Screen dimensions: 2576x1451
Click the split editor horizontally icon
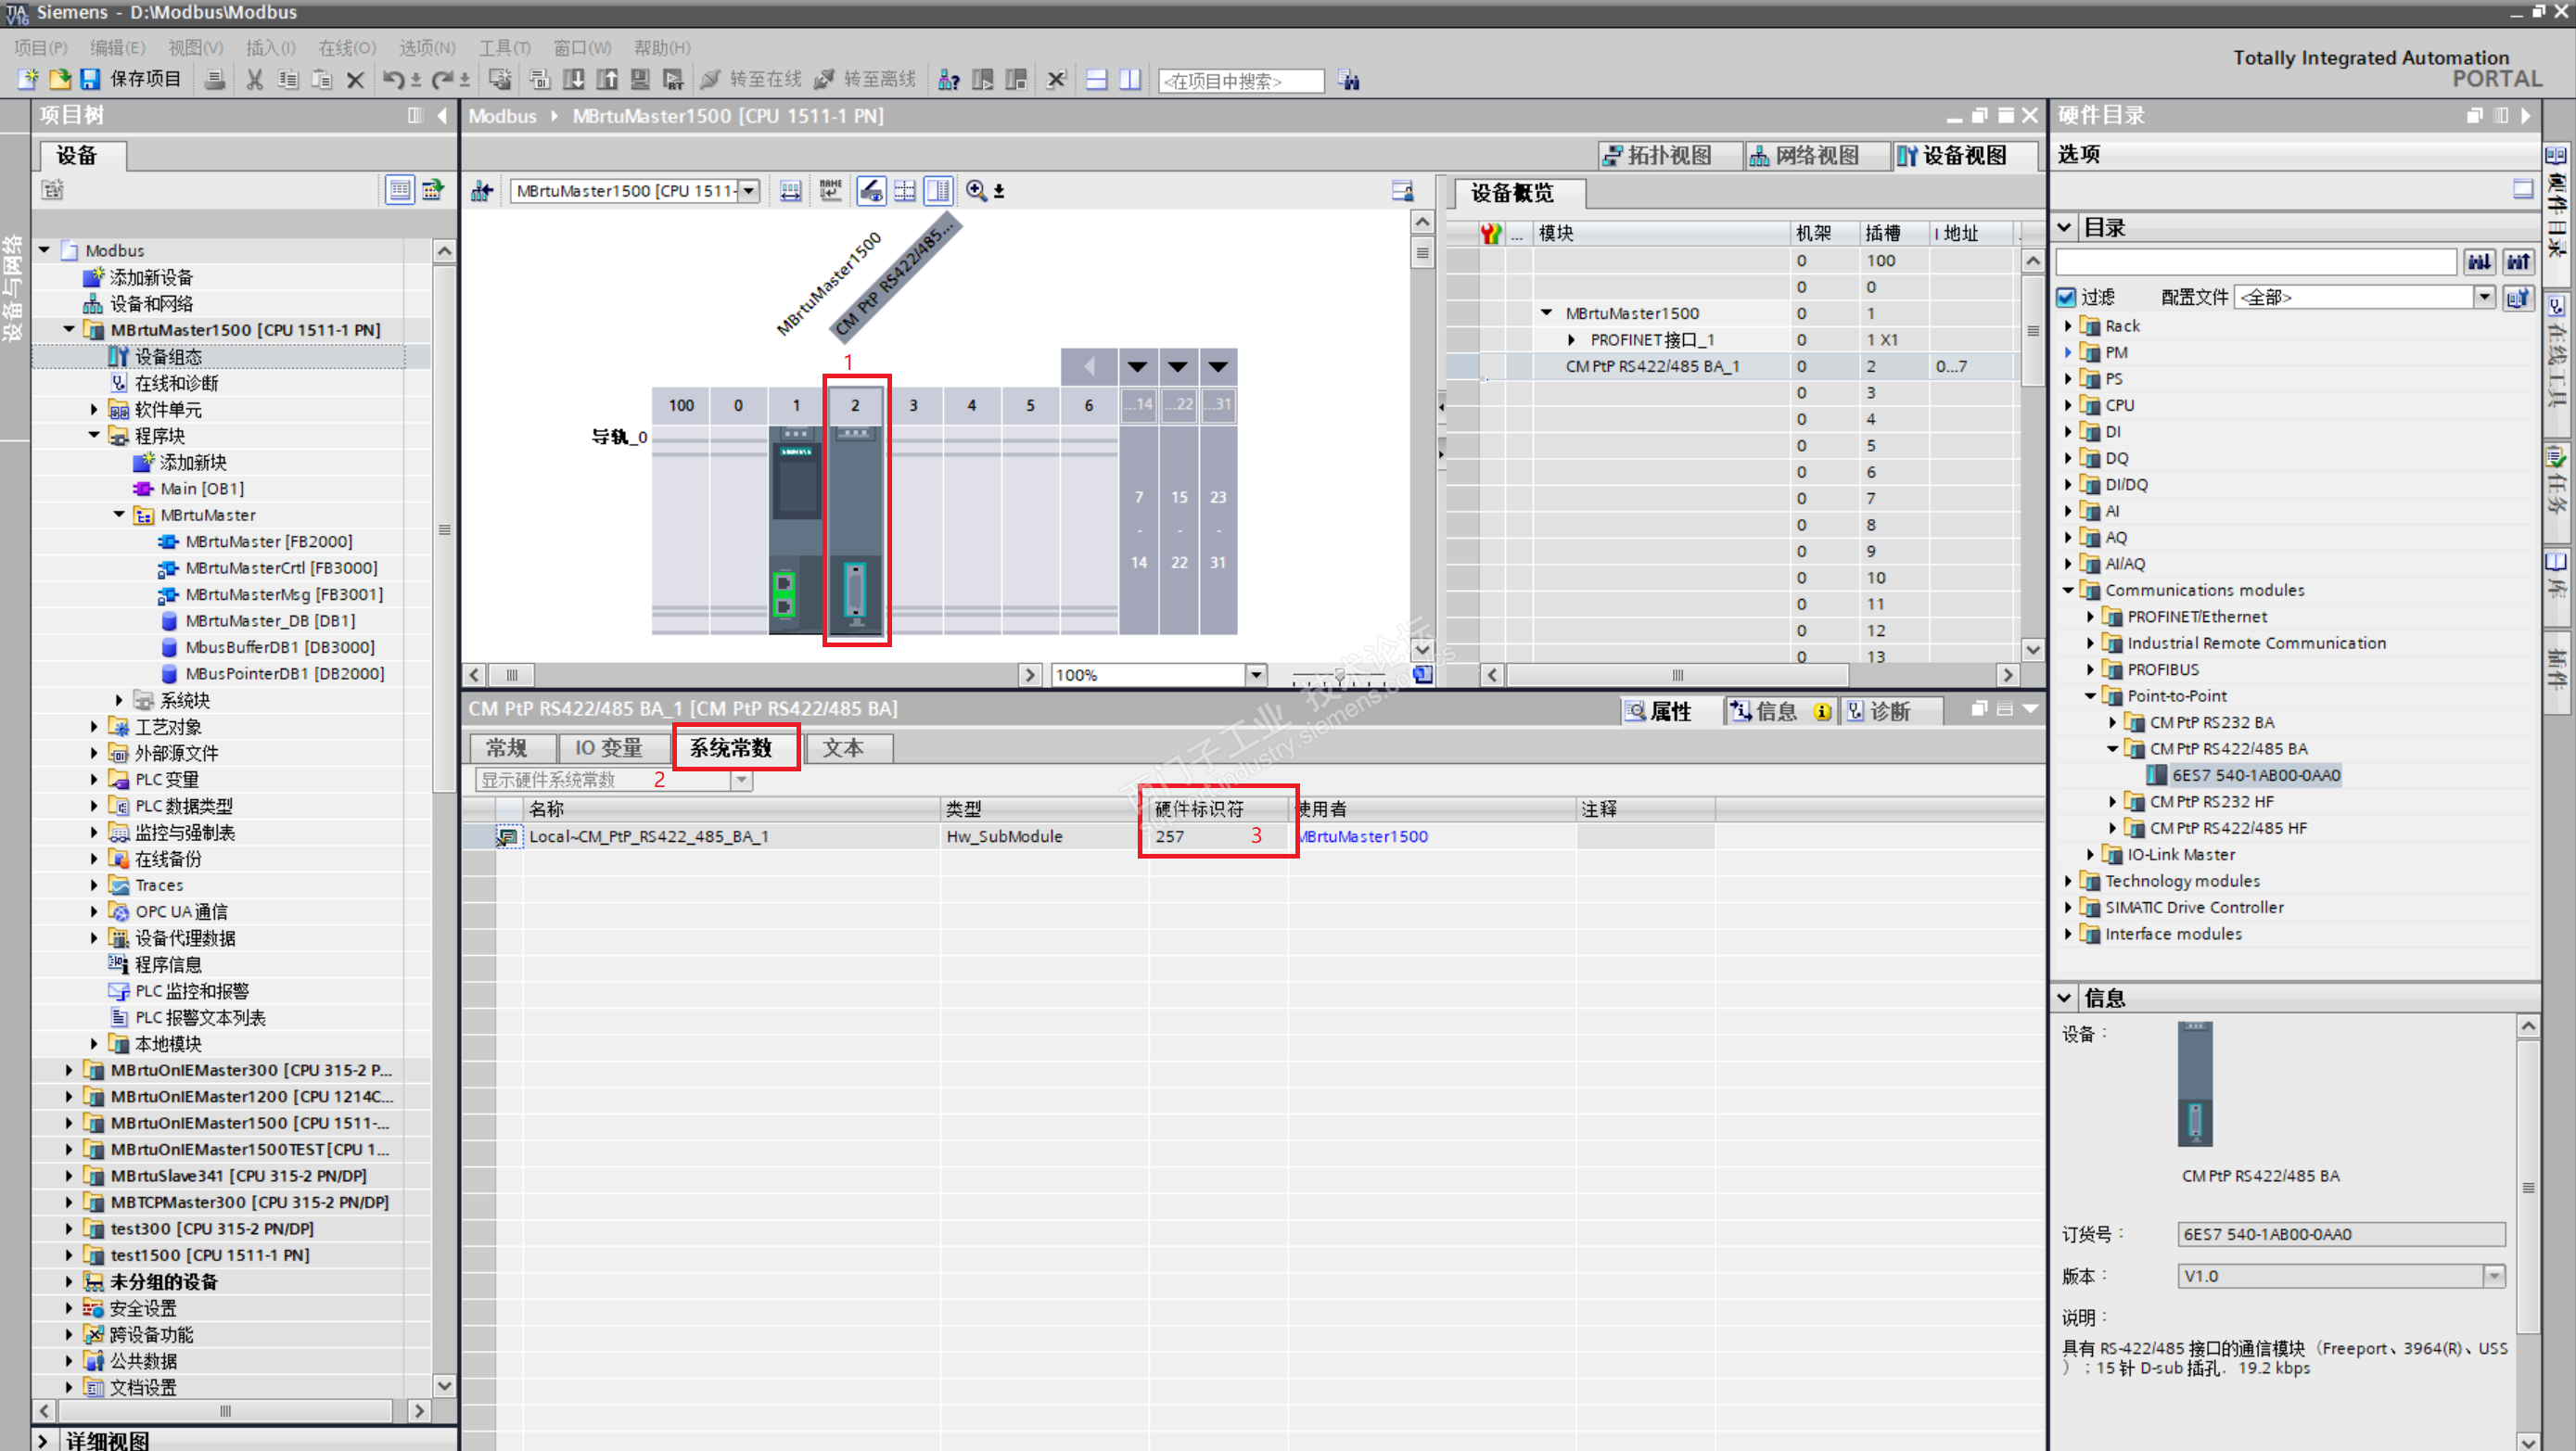point(1096,79)
